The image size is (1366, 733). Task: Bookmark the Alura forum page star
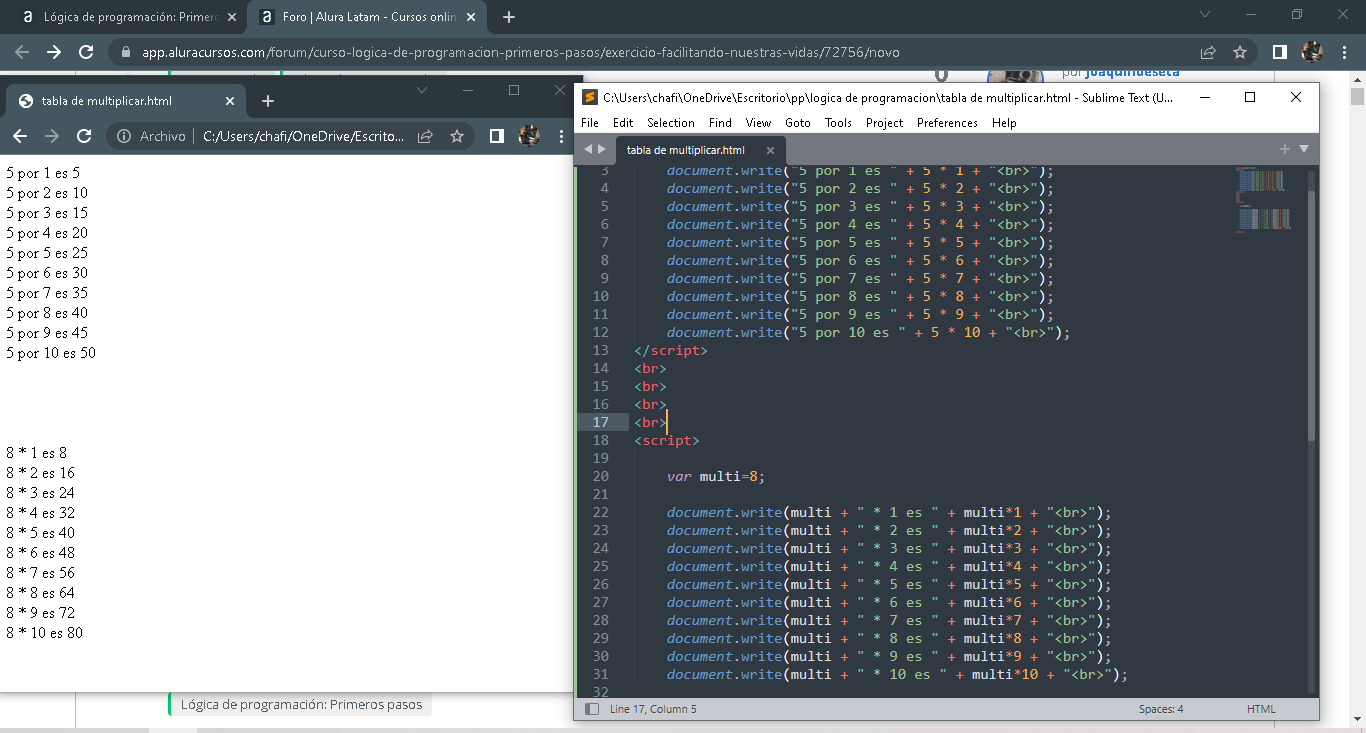[x=1240, y=52]
